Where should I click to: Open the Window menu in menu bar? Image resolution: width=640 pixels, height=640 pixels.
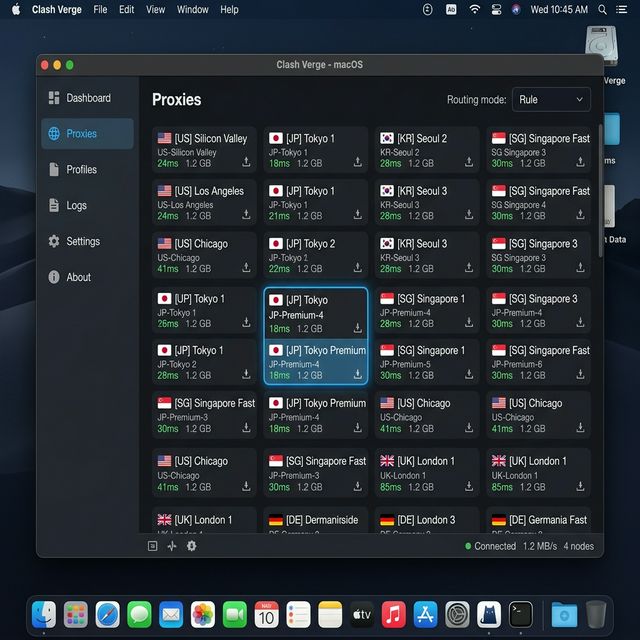(x=192, y=9)
